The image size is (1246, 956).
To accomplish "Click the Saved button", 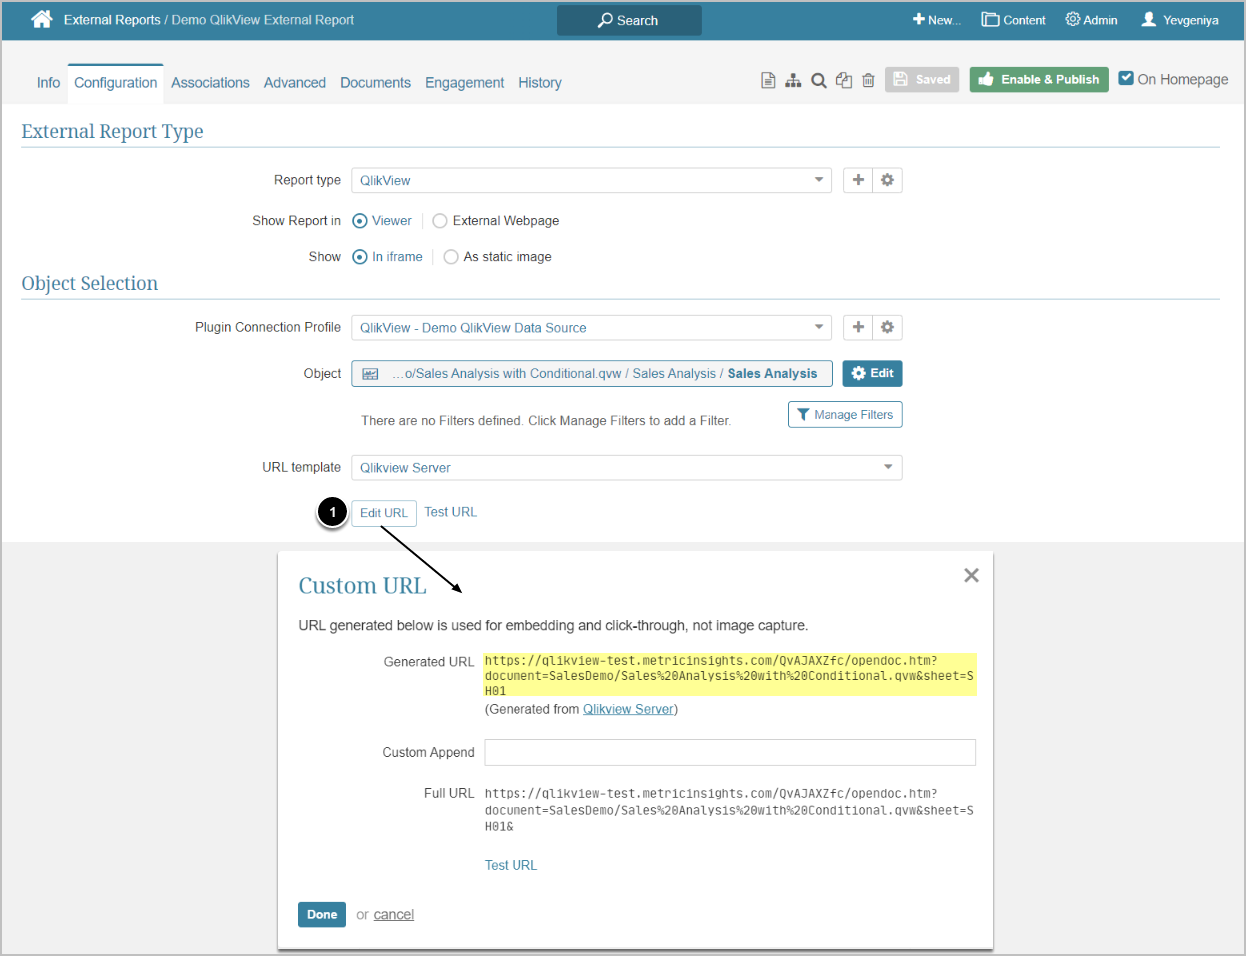I will point(922,79).
